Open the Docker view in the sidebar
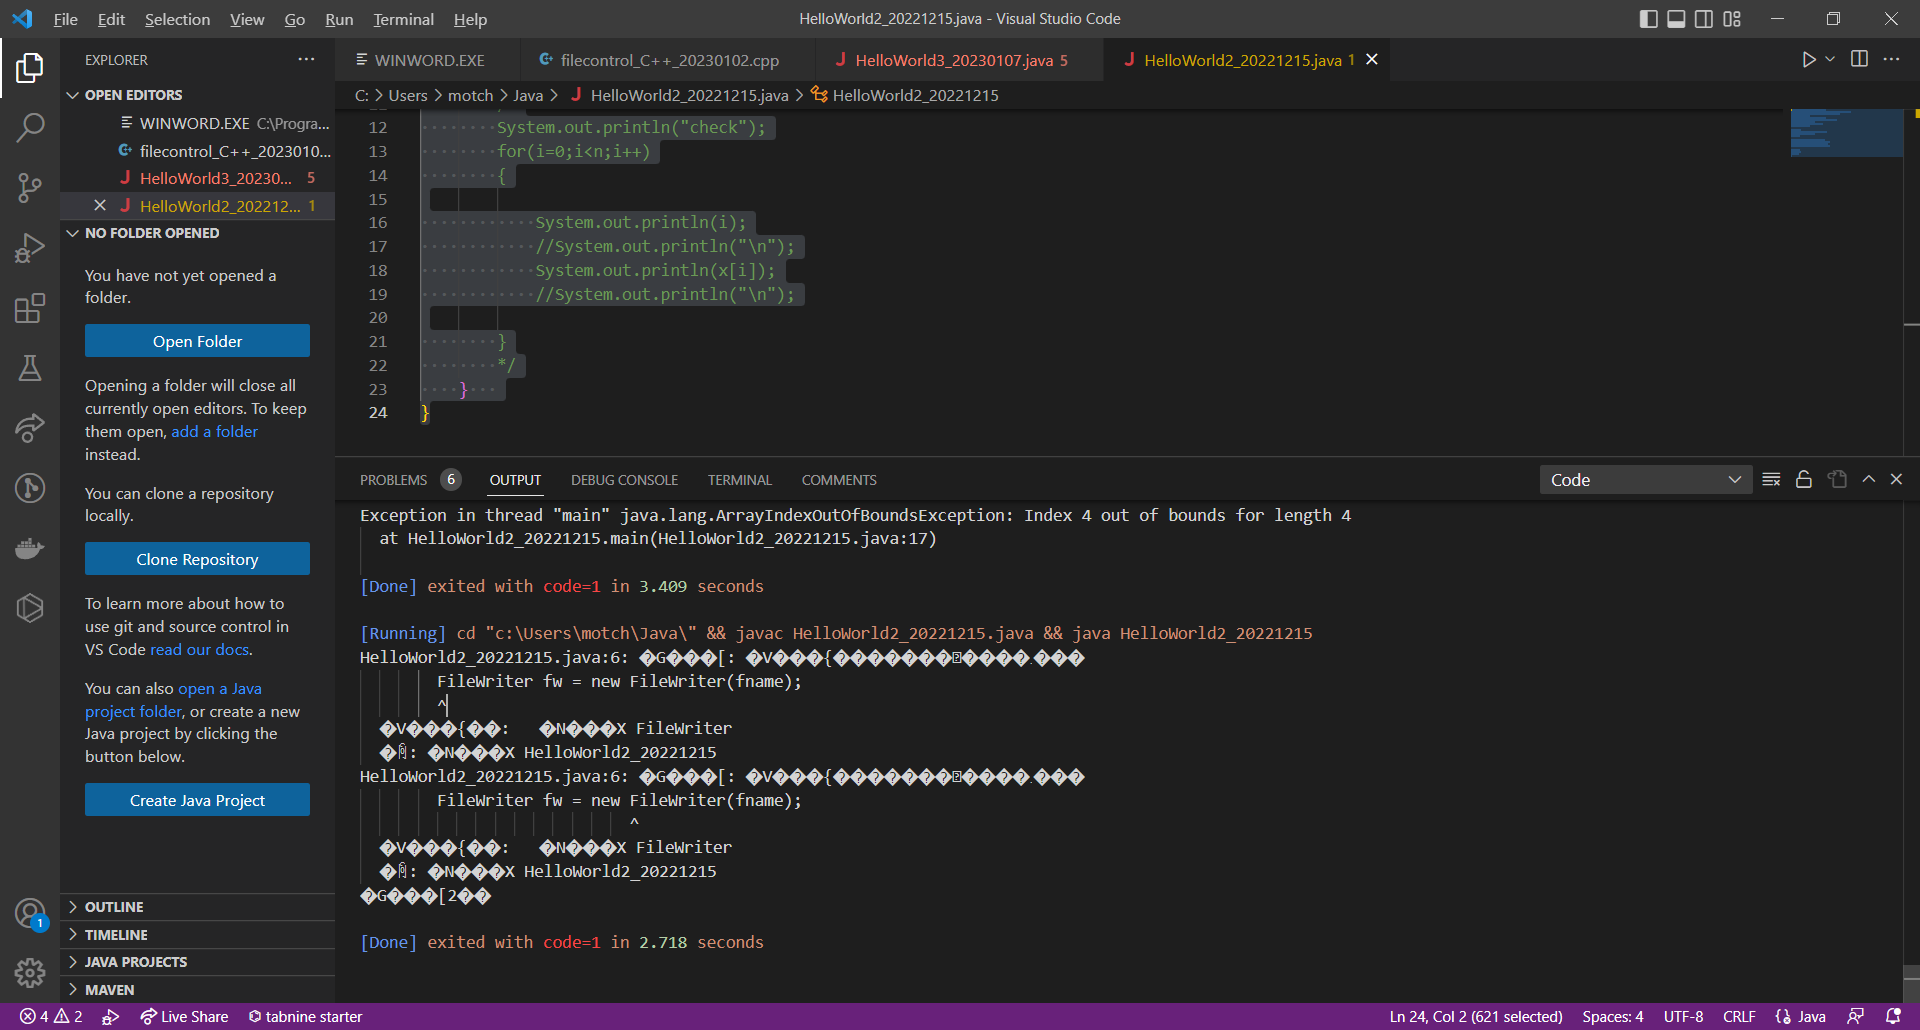The width and height of the screenshot is (1920, 1030). (30, 548)
